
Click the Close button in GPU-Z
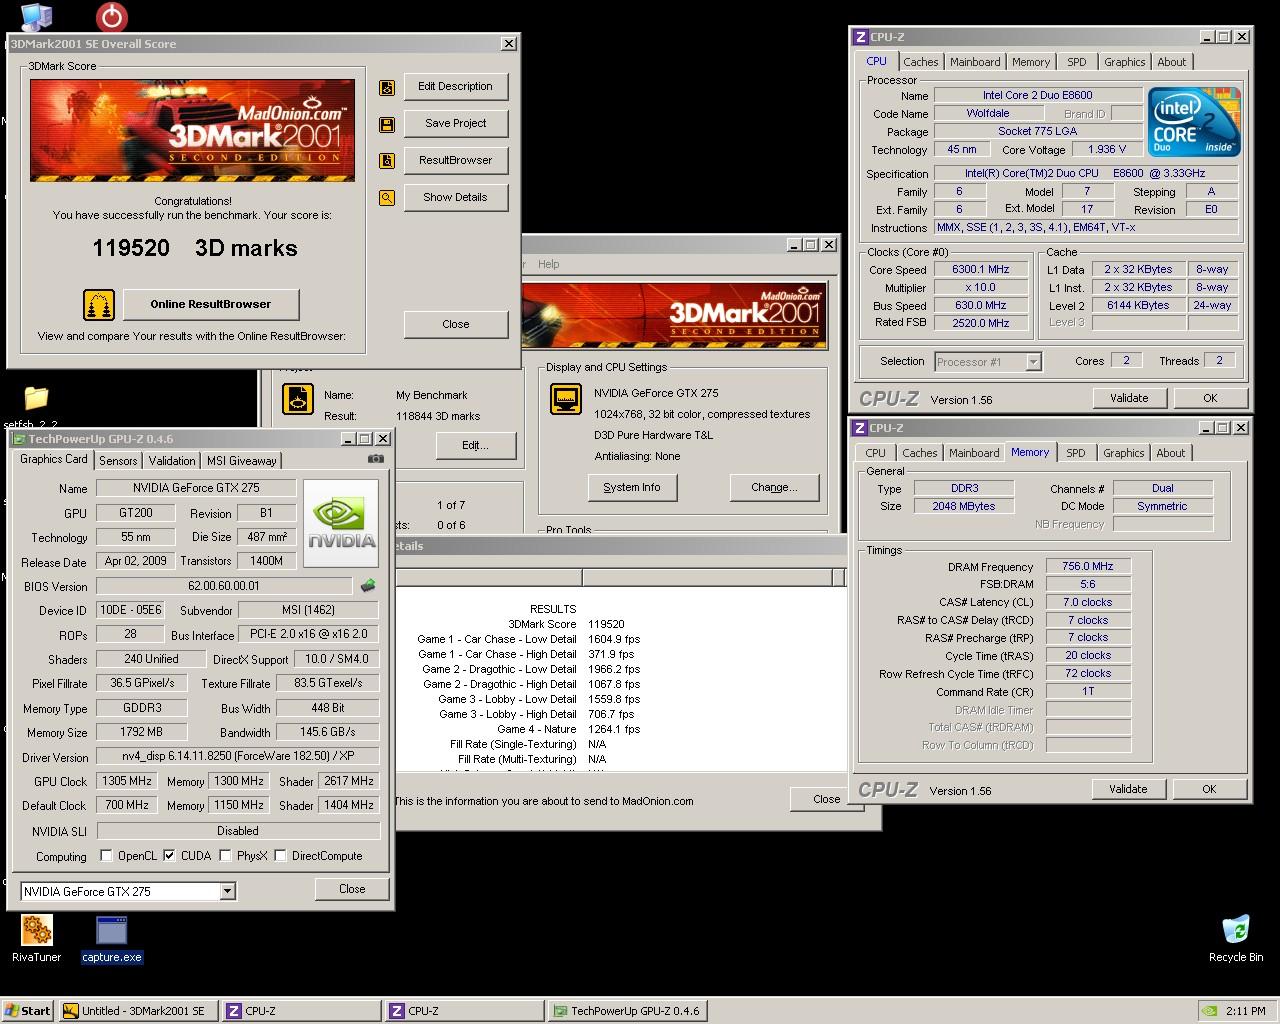[352, 889]
